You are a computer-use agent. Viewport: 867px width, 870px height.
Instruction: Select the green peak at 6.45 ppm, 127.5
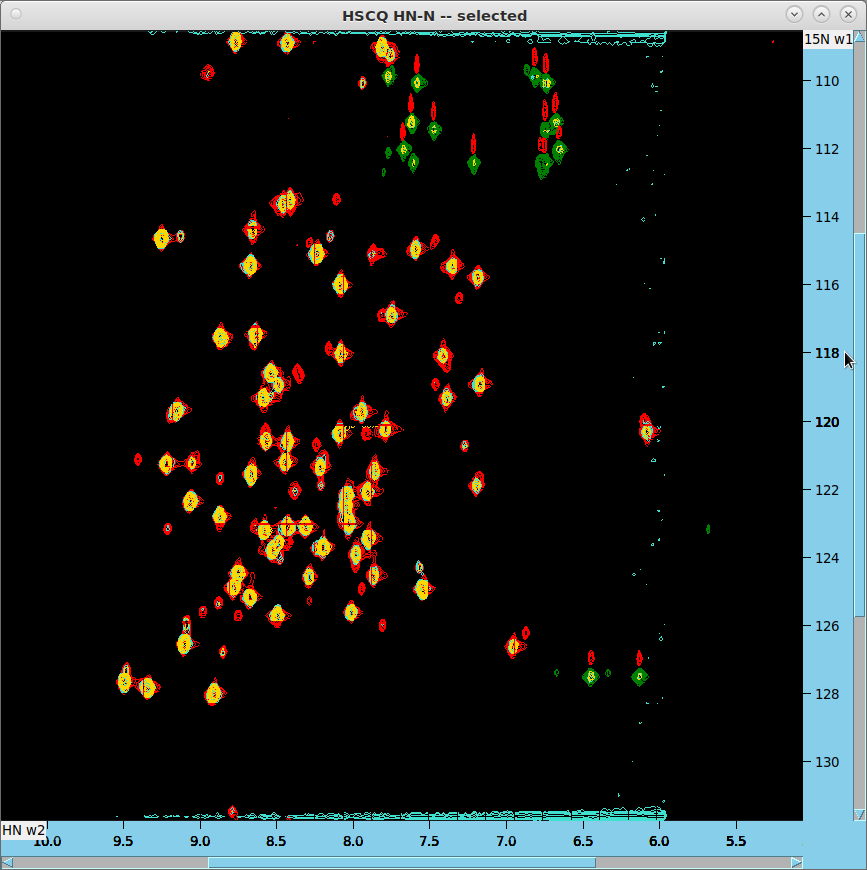click(x=591, y=676)
